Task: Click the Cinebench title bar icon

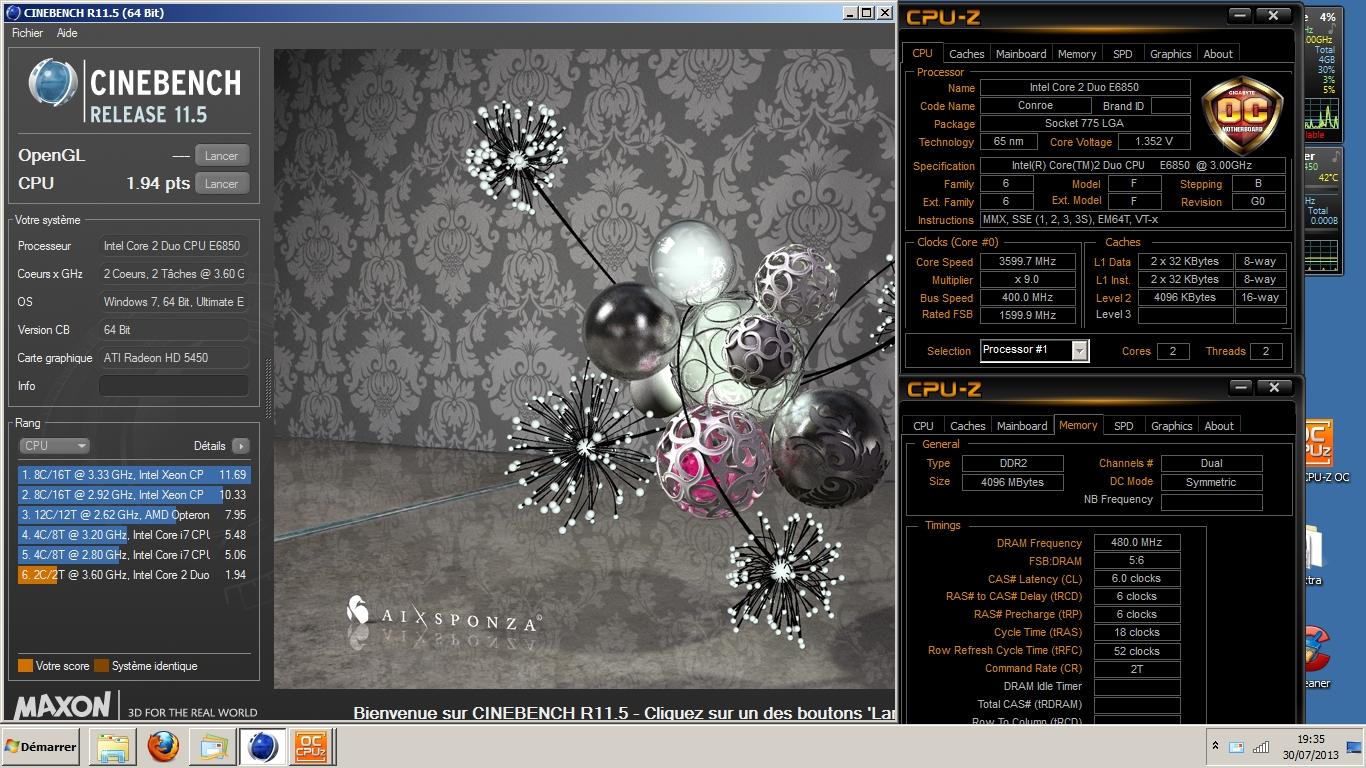Action: click(13, 13)
